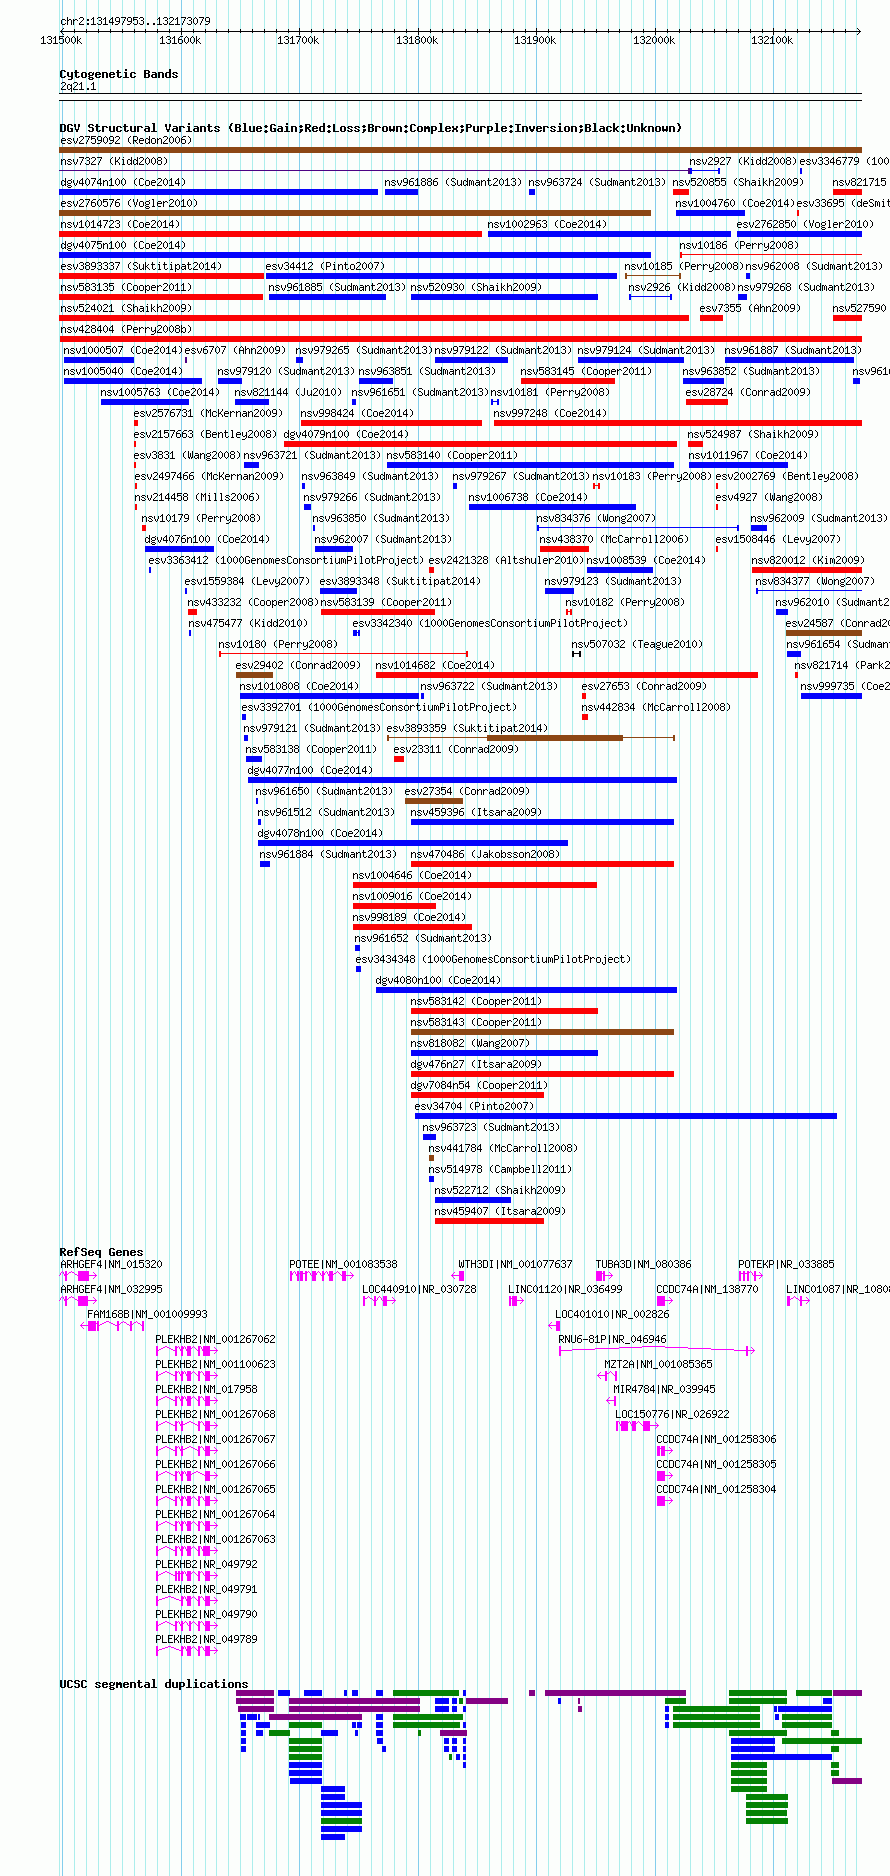This screenshot has height=1876, width=890.
Task: Click nsv1014723 (Coe2014) variant label
Action: coord(120,224)
